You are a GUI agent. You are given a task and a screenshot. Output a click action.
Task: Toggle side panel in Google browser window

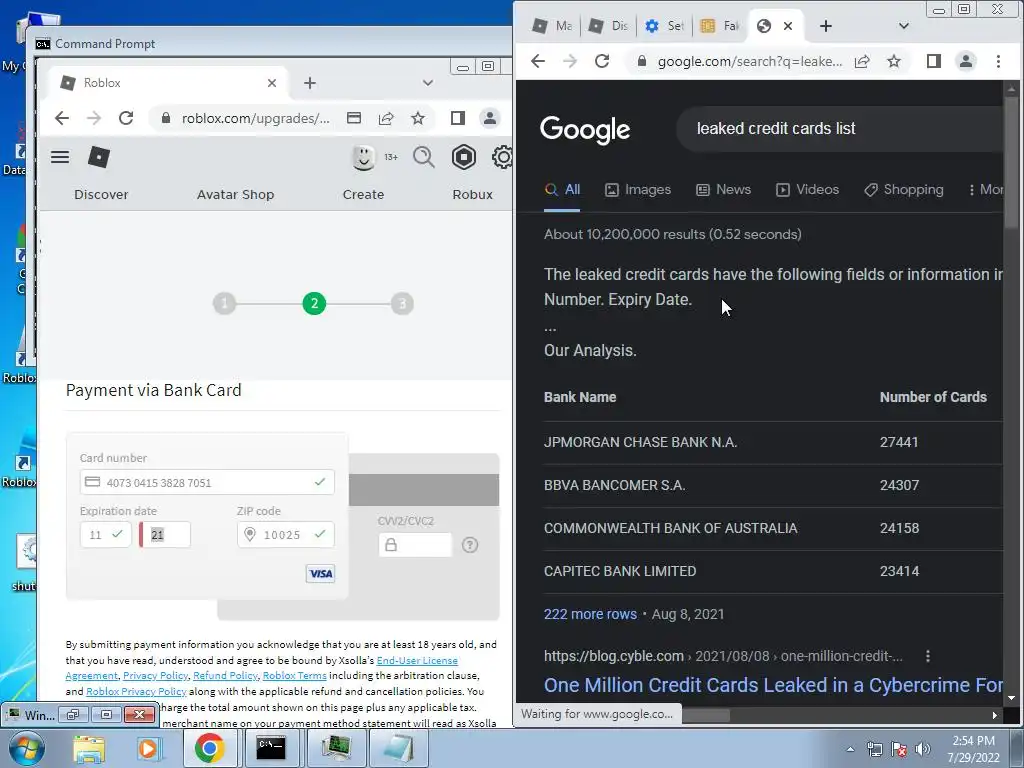click(934, 61)
